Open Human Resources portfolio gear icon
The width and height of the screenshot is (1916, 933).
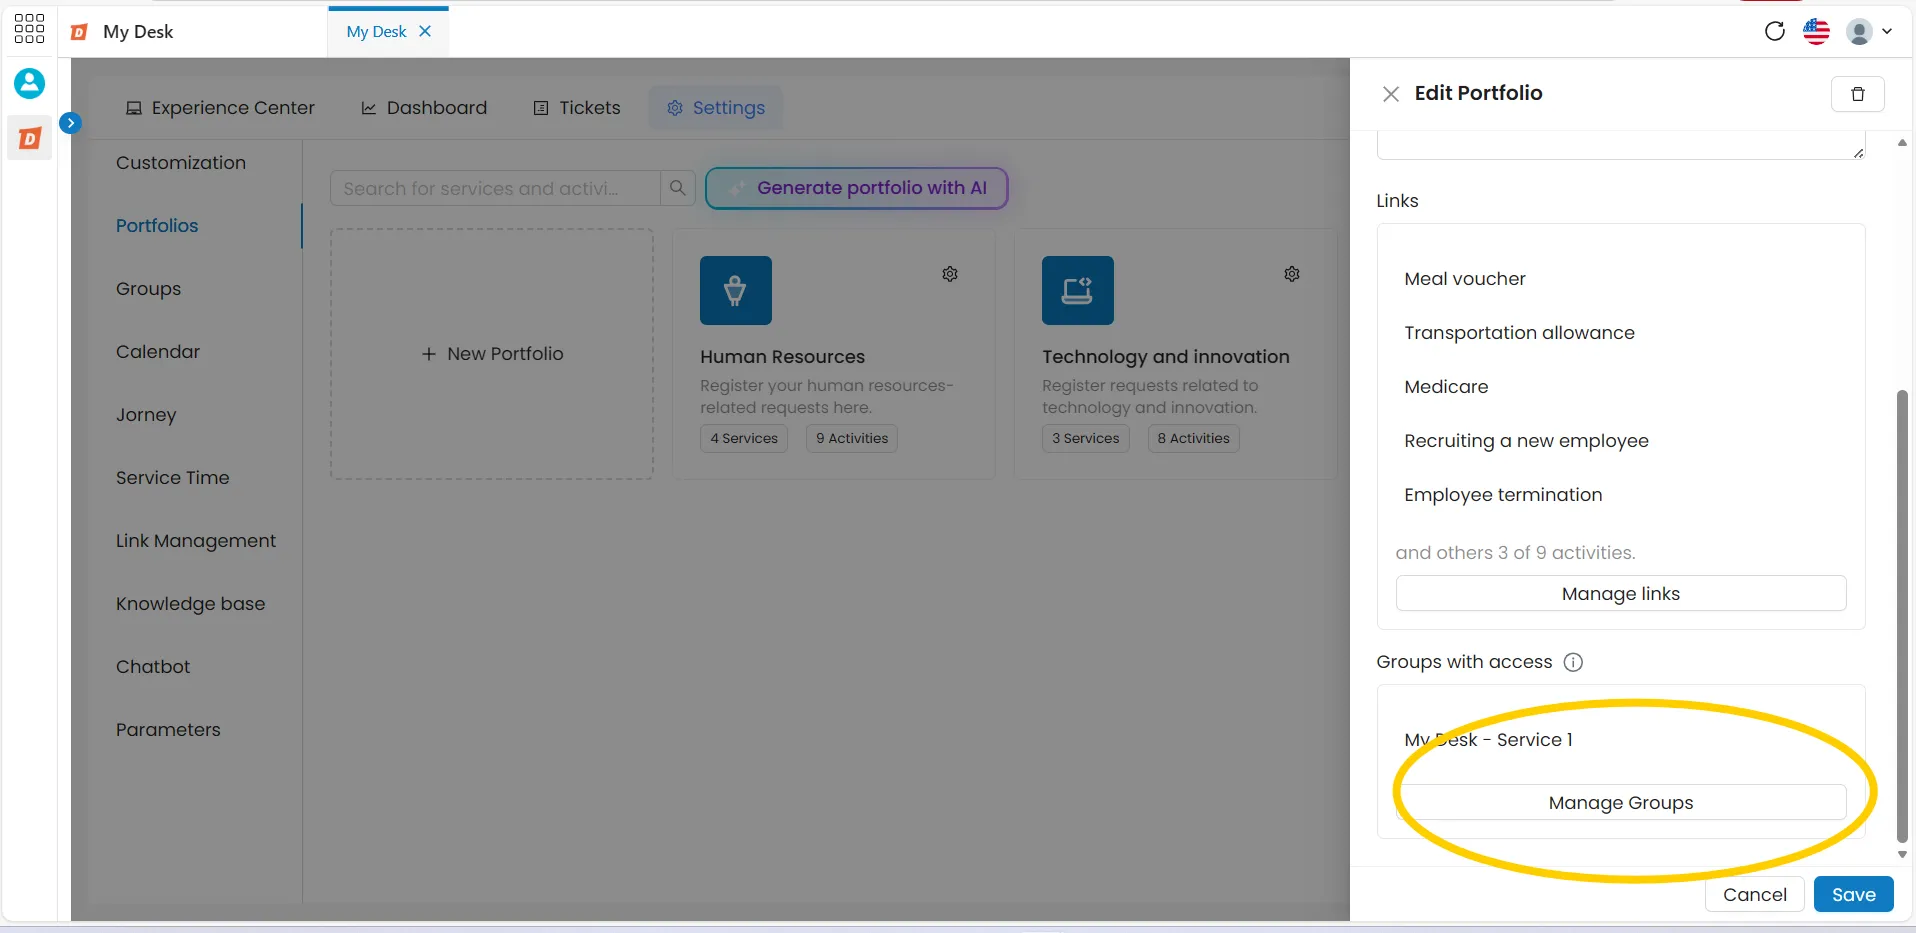950,274
